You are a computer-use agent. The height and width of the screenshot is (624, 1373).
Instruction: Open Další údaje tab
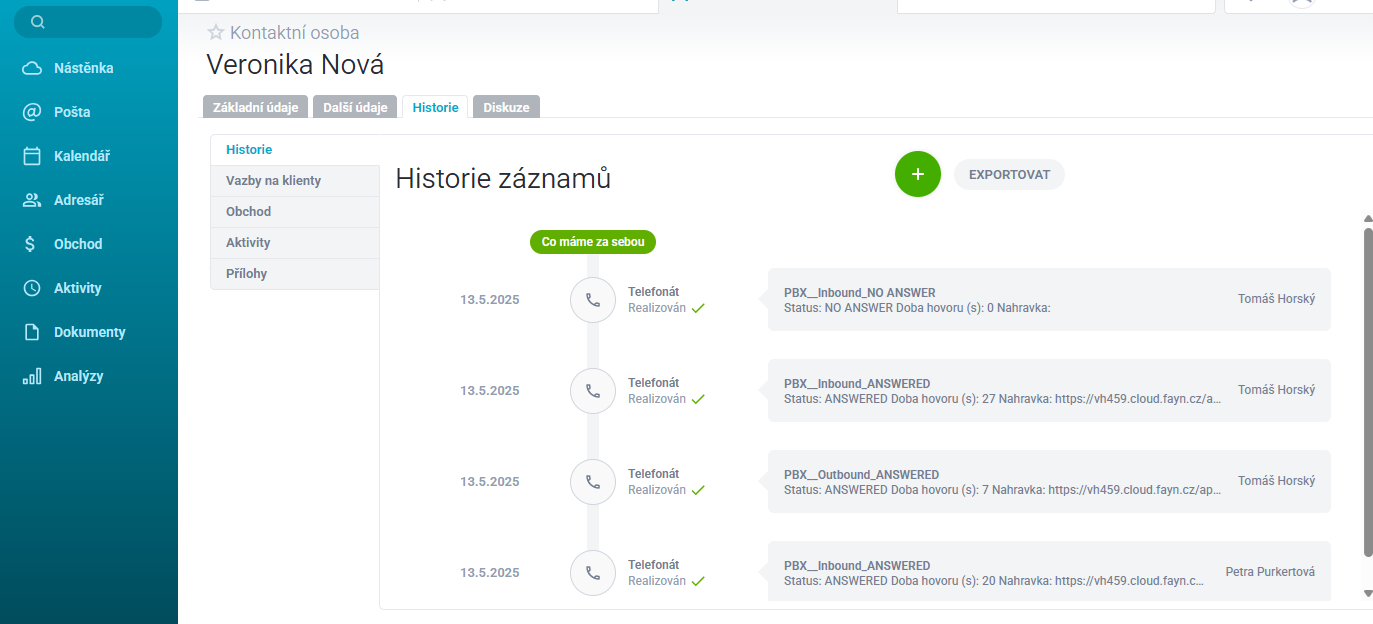pos(355,107)
